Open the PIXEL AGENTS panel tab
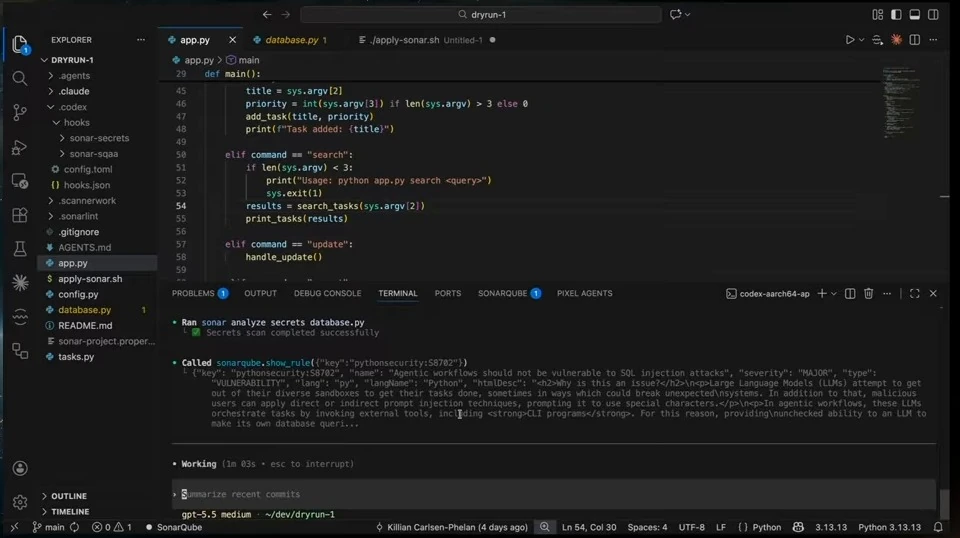960x538 pixels. 585,294
